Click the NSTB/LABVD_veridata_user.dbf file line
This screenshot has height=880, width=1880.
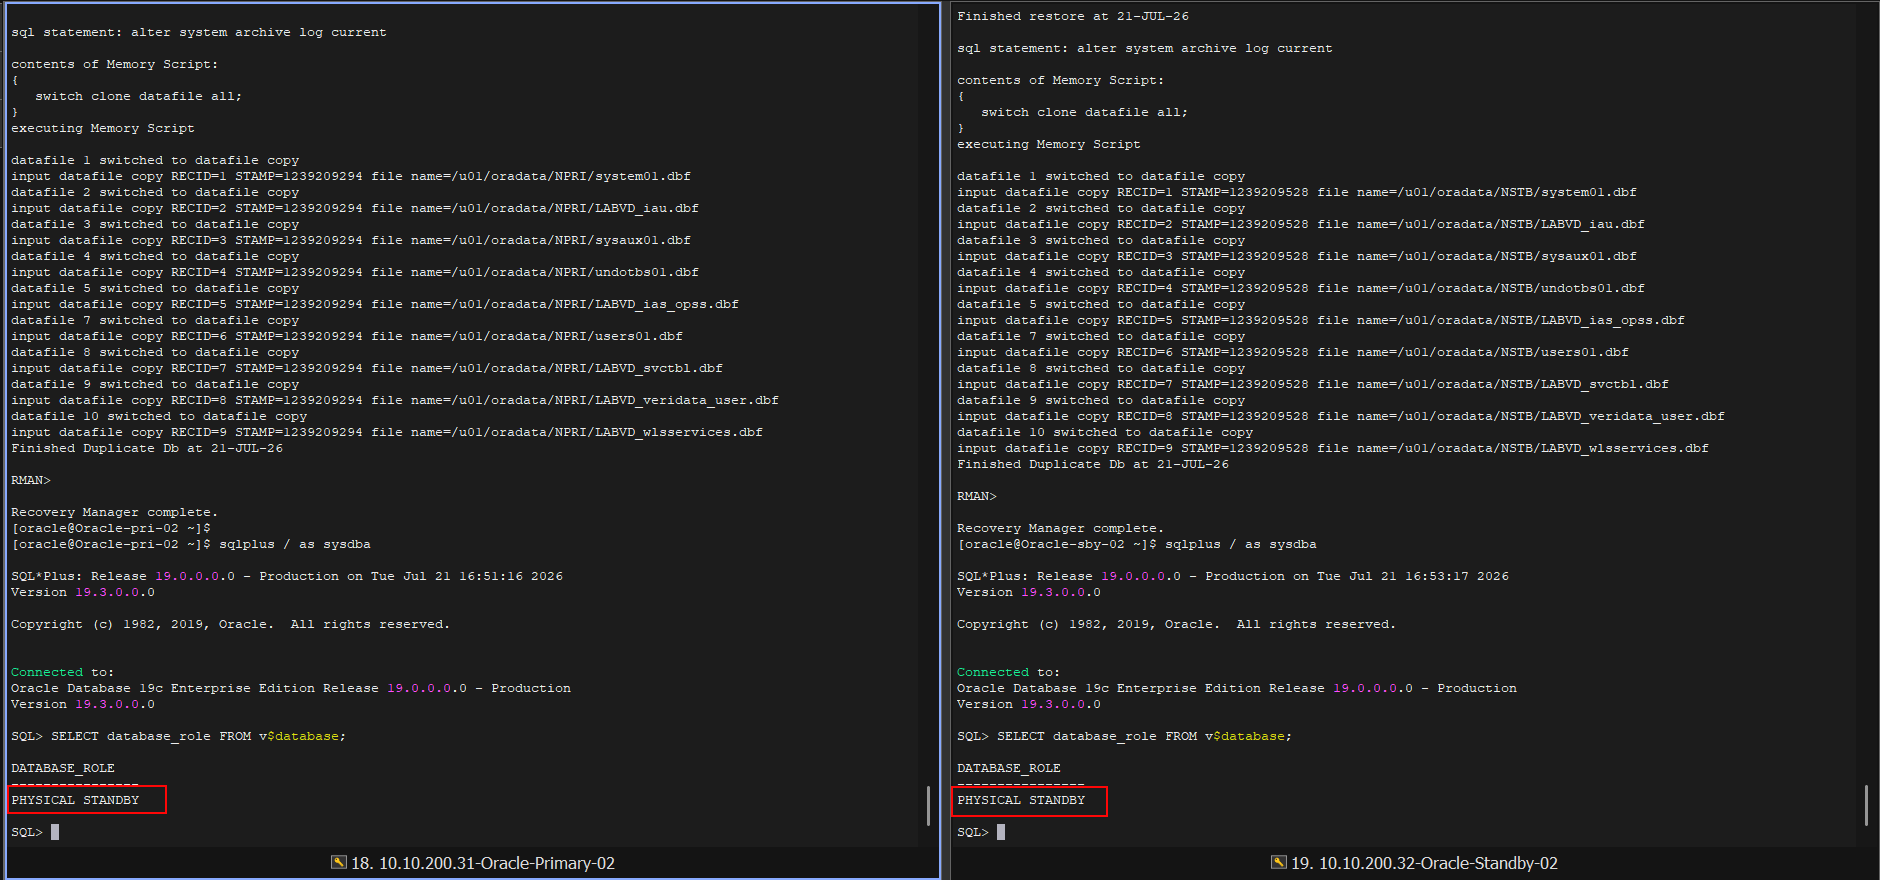[x=1341, y=416]
